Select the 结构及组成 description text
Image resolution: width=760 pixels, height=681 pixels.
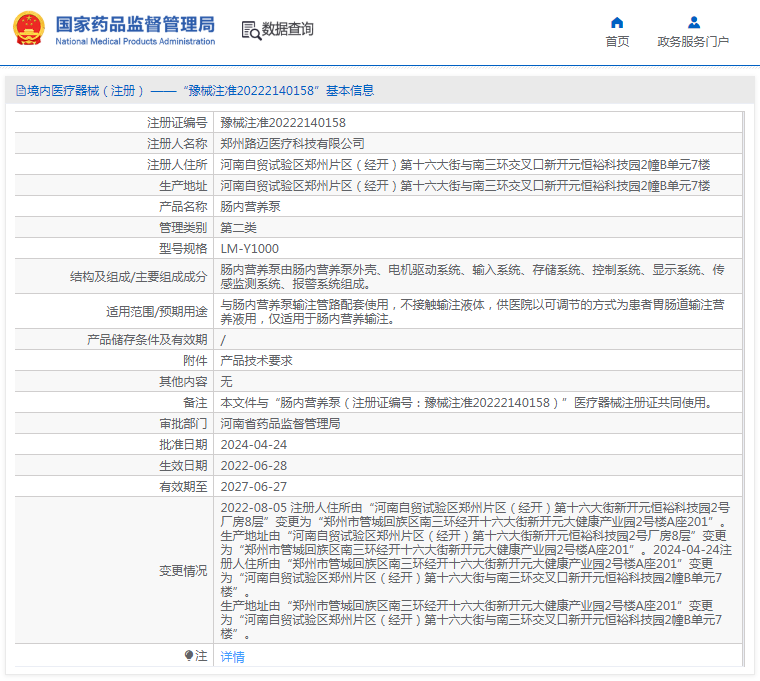click(473, 276)
